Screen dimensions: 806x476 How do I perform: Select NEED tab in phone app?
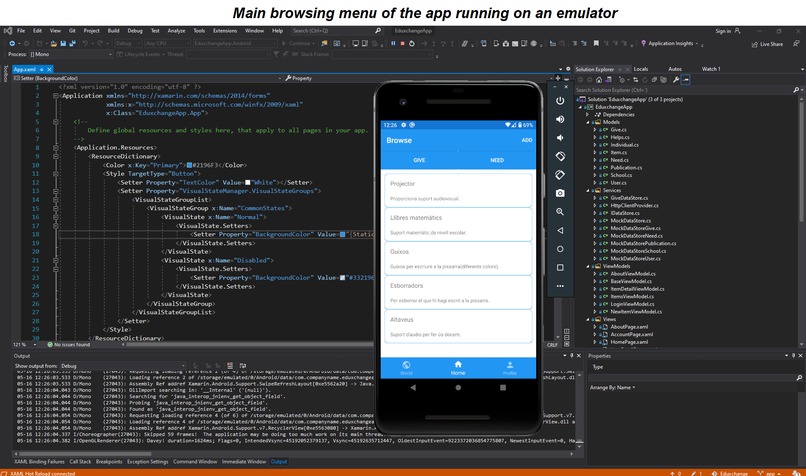[x=497, y=160]
